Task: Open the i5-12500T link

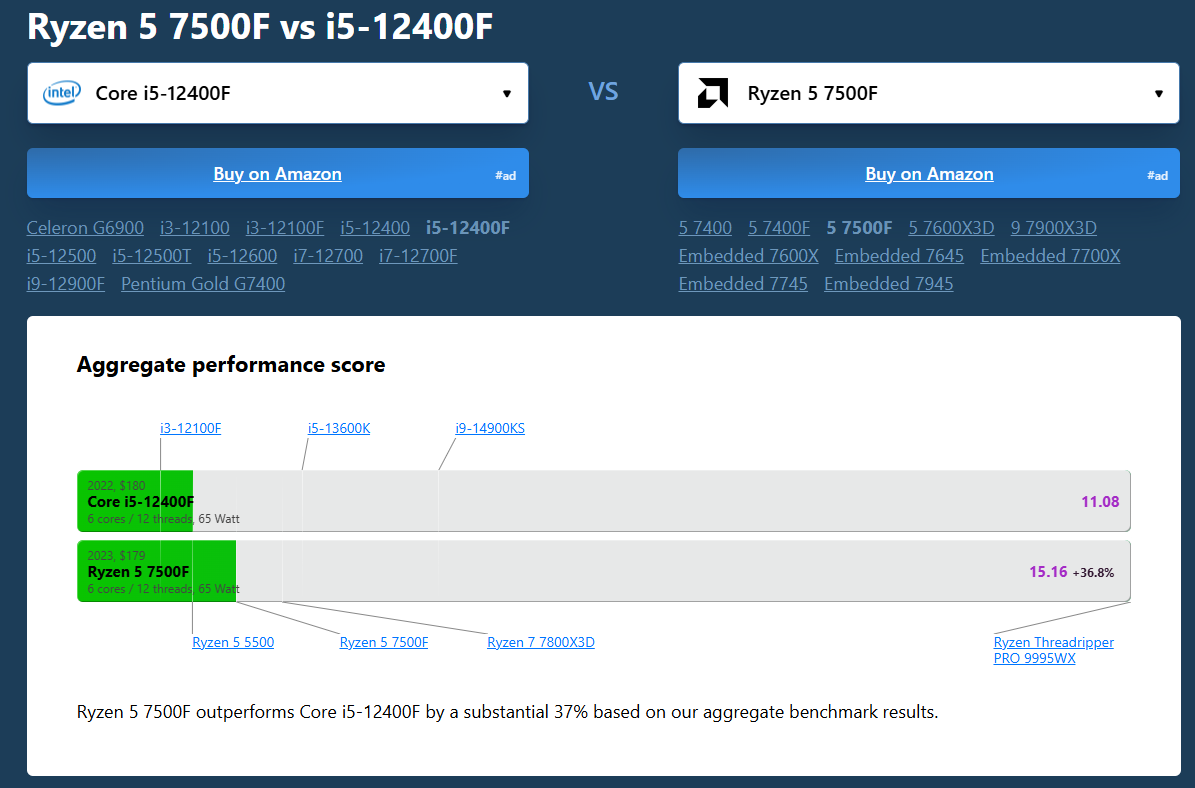Action: [x=152, y=256]
